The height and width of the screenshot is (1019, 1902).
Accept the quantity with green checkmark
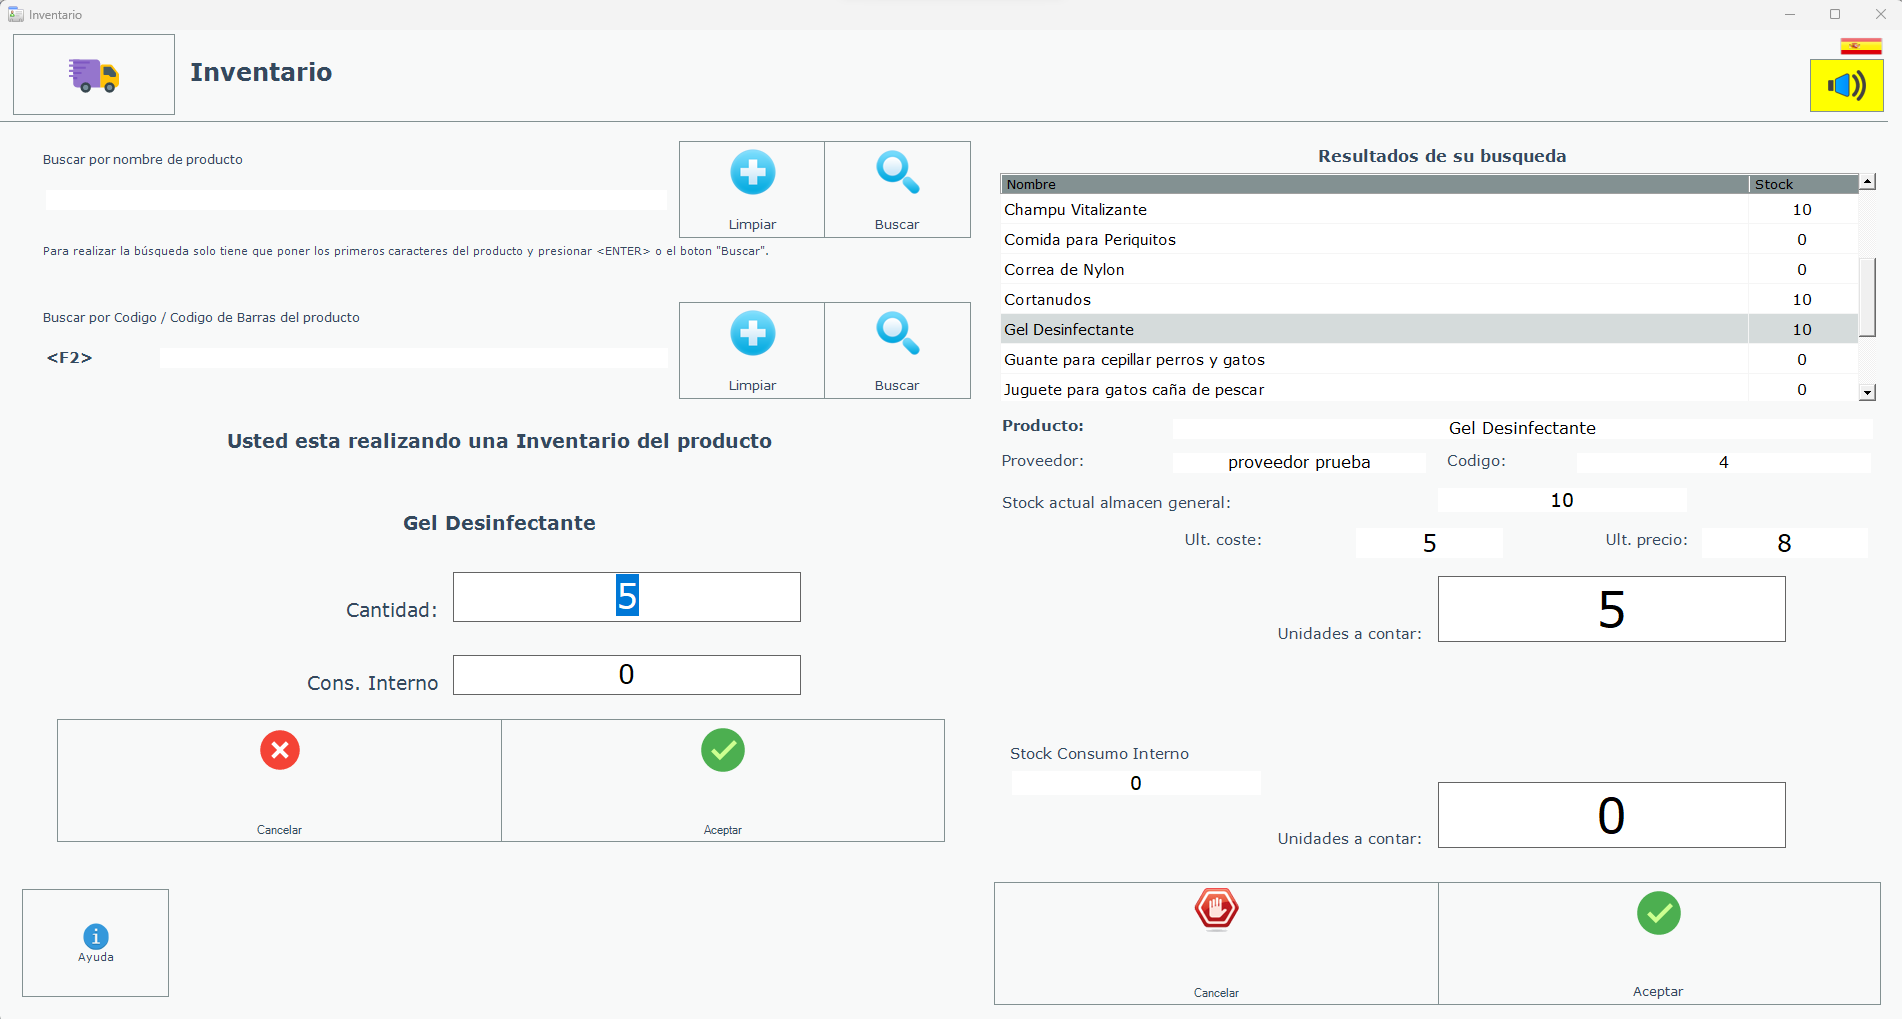point(722,780)
